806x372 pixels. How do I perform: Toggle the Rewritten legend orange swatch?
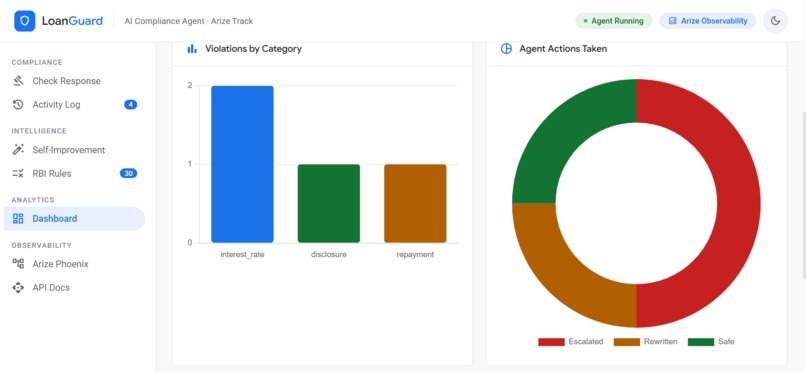pyautogui.click(x=627, y=342)
